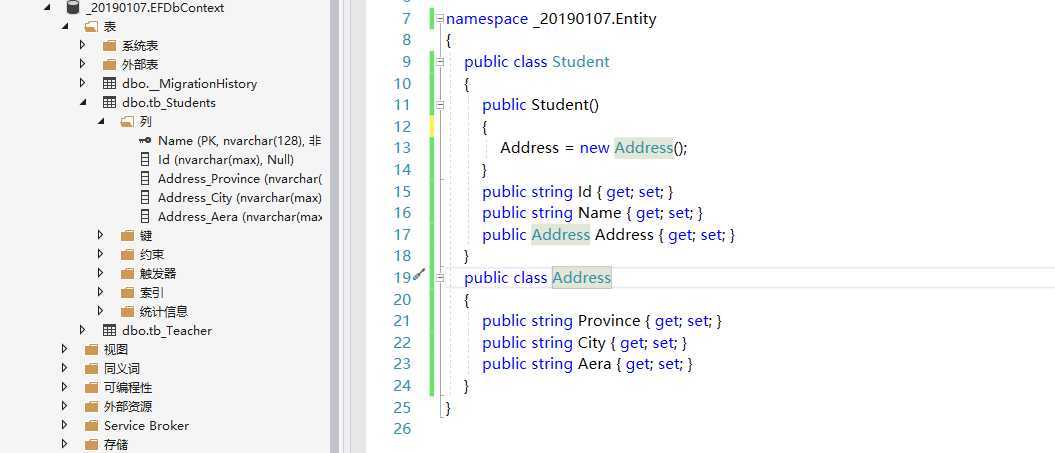Click the Address class name on line 19
The image size is (1055, 453).
point(582,277)
